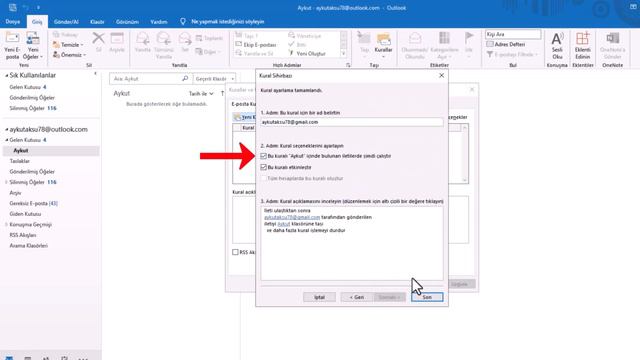
Task: Select Aykut folder in folder tree
Action: (x=51, y=151)
